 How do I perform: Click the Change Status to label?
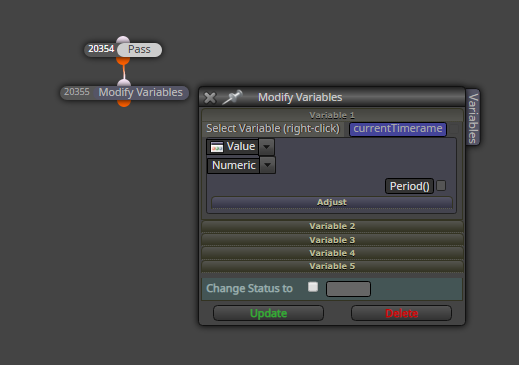pyautogui.click(x=249, y=288)
